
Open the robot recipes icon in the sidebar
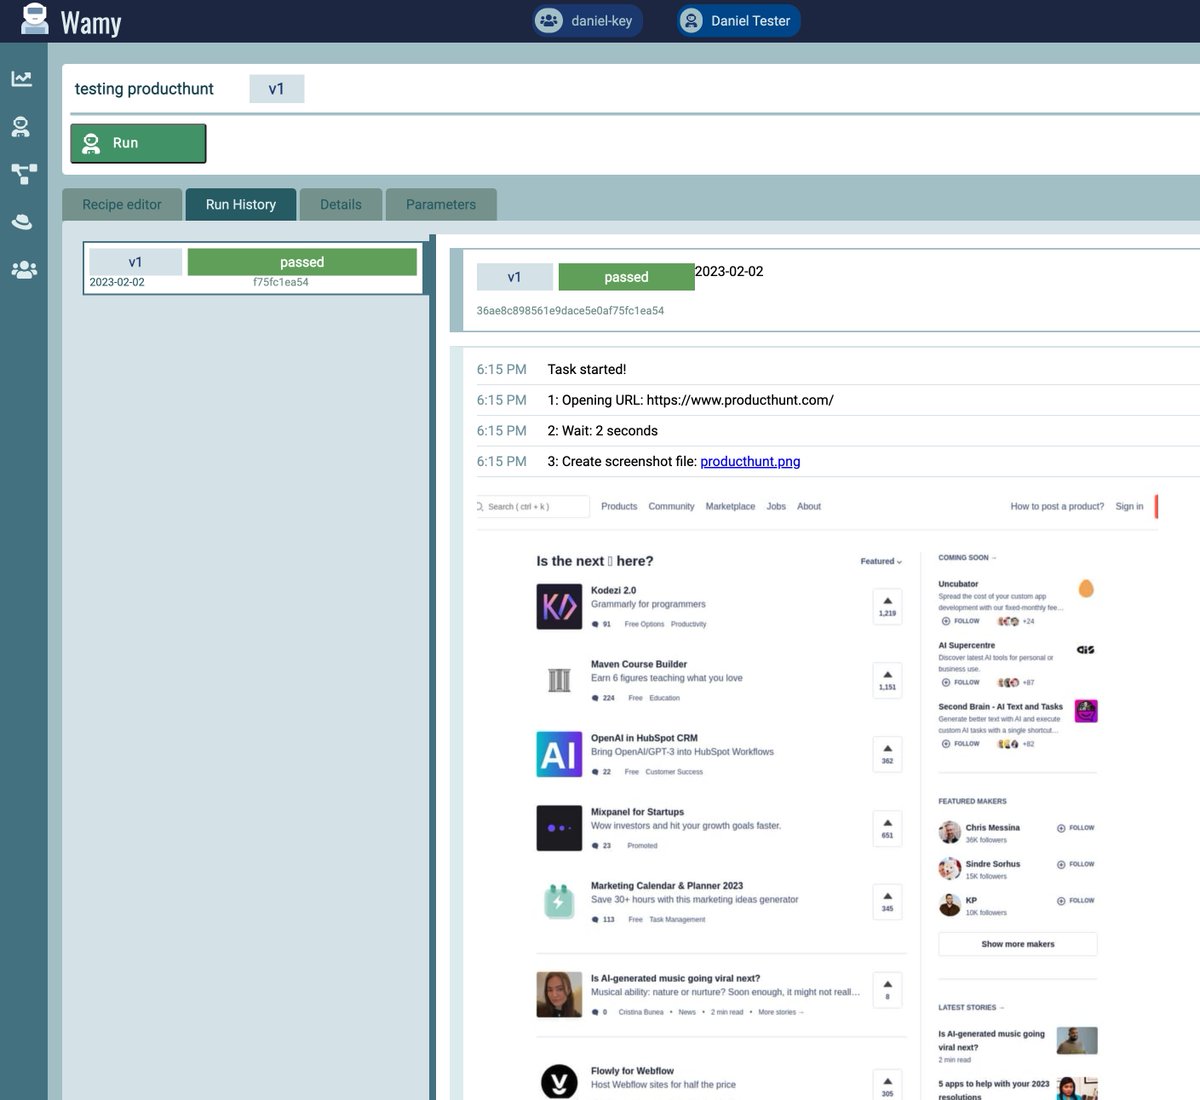click(22, 127)
